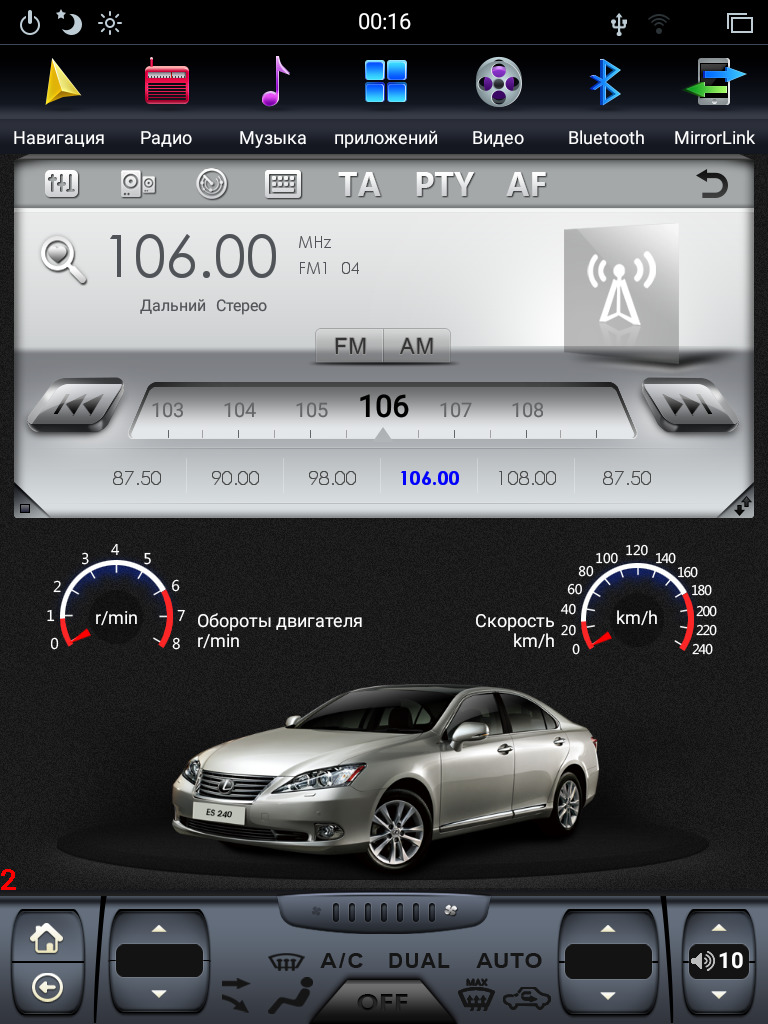Toggle MAX rear defrost icon
Viewport: 768px width, 1024px height.
pyautogui.click(x=476, y=995)
